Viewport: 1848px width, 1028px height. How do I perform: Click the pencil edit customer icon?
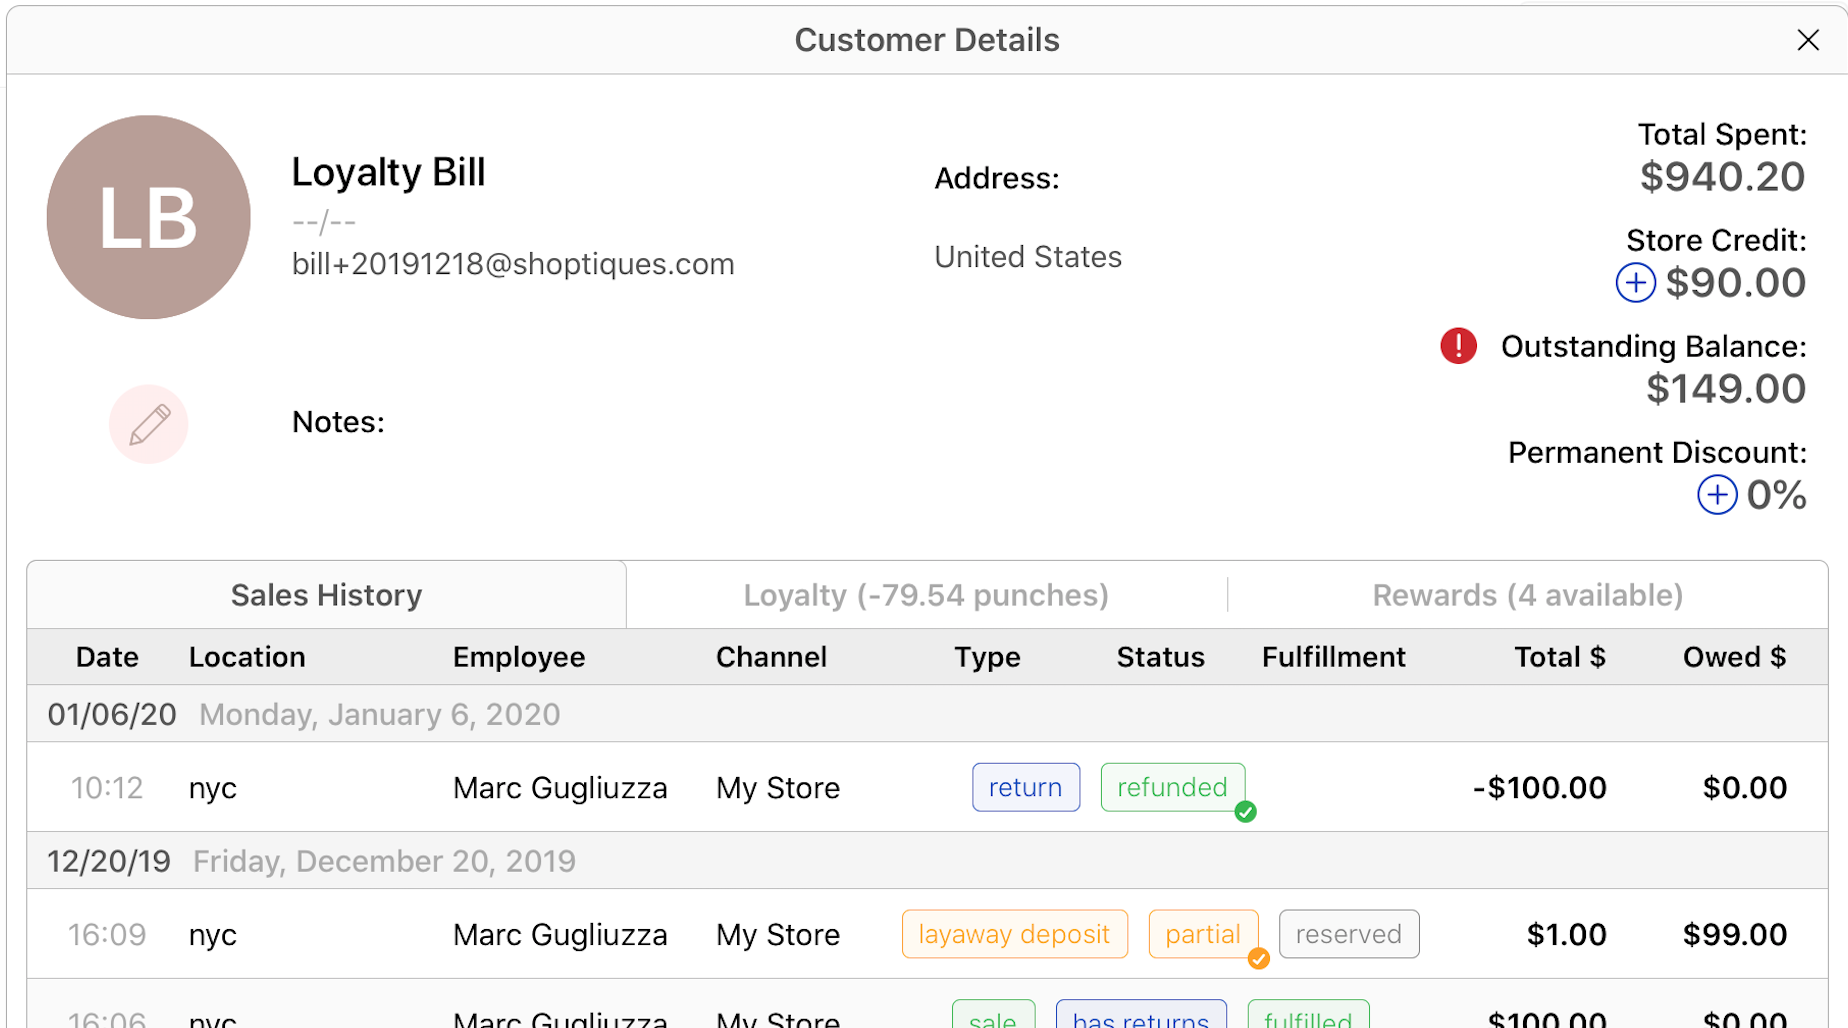point(149,424)
